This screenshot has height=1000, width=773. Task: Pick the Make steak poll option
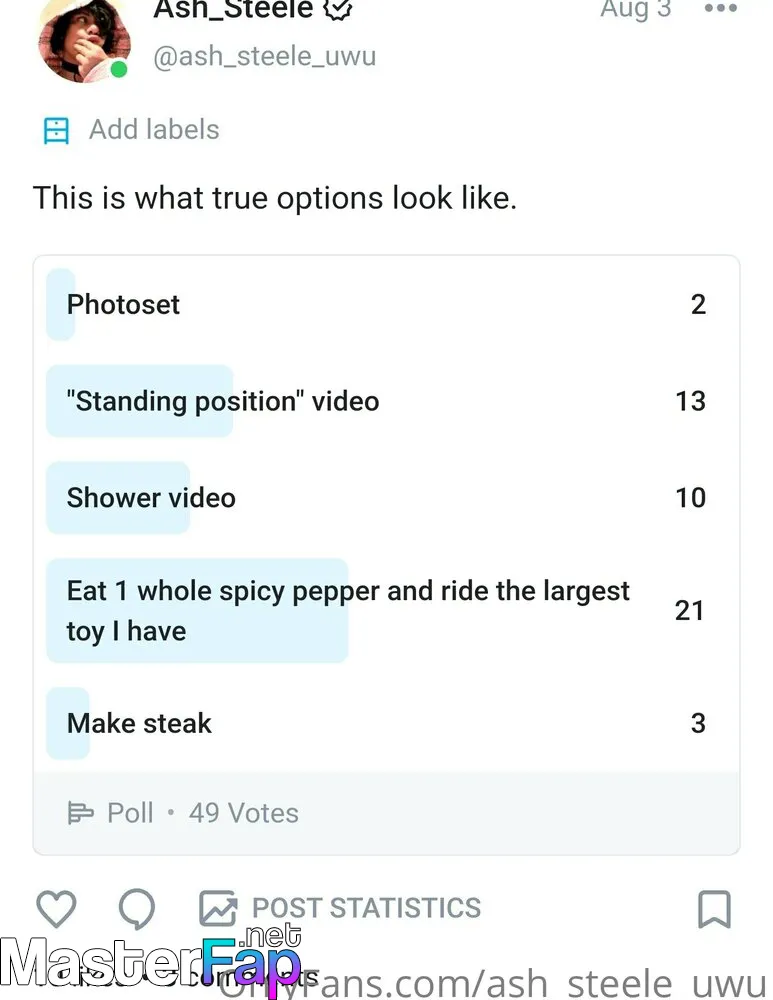[x=386, y=723]
